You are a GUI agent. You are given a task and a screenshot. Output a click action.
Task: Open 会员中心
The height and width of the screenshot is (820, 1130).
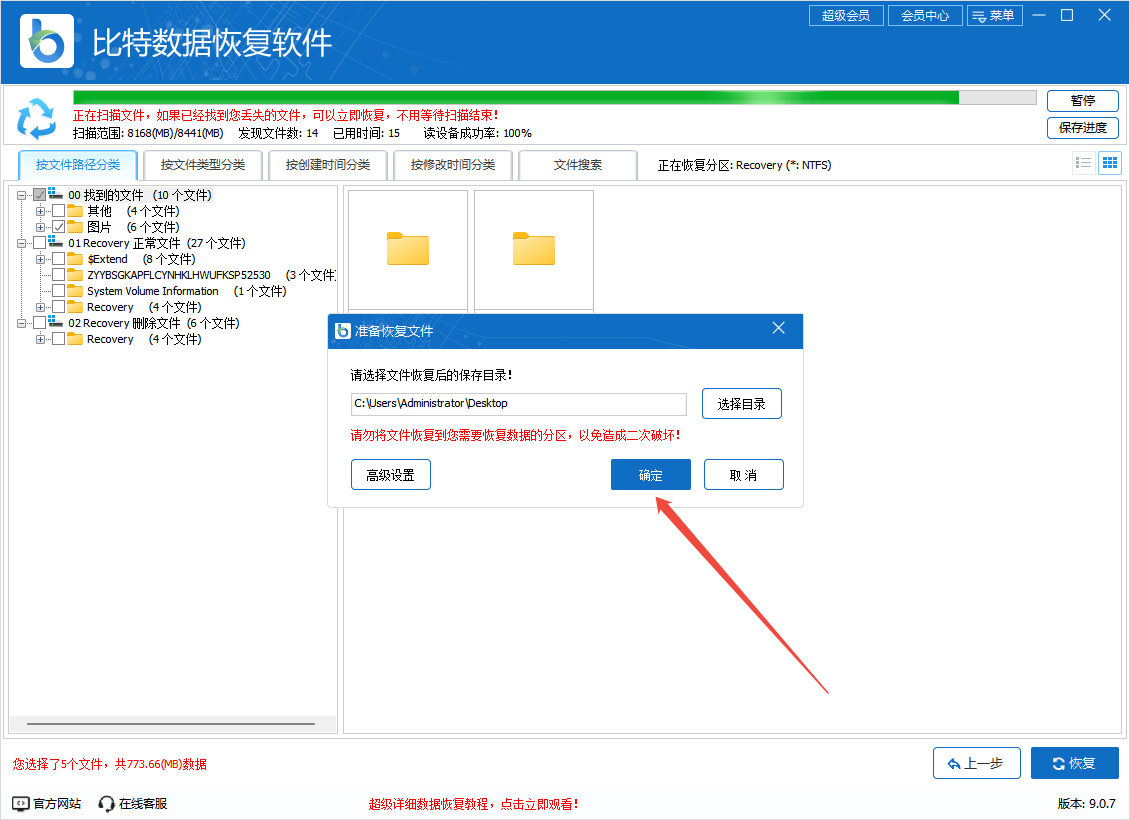click(x=925, y=15)
